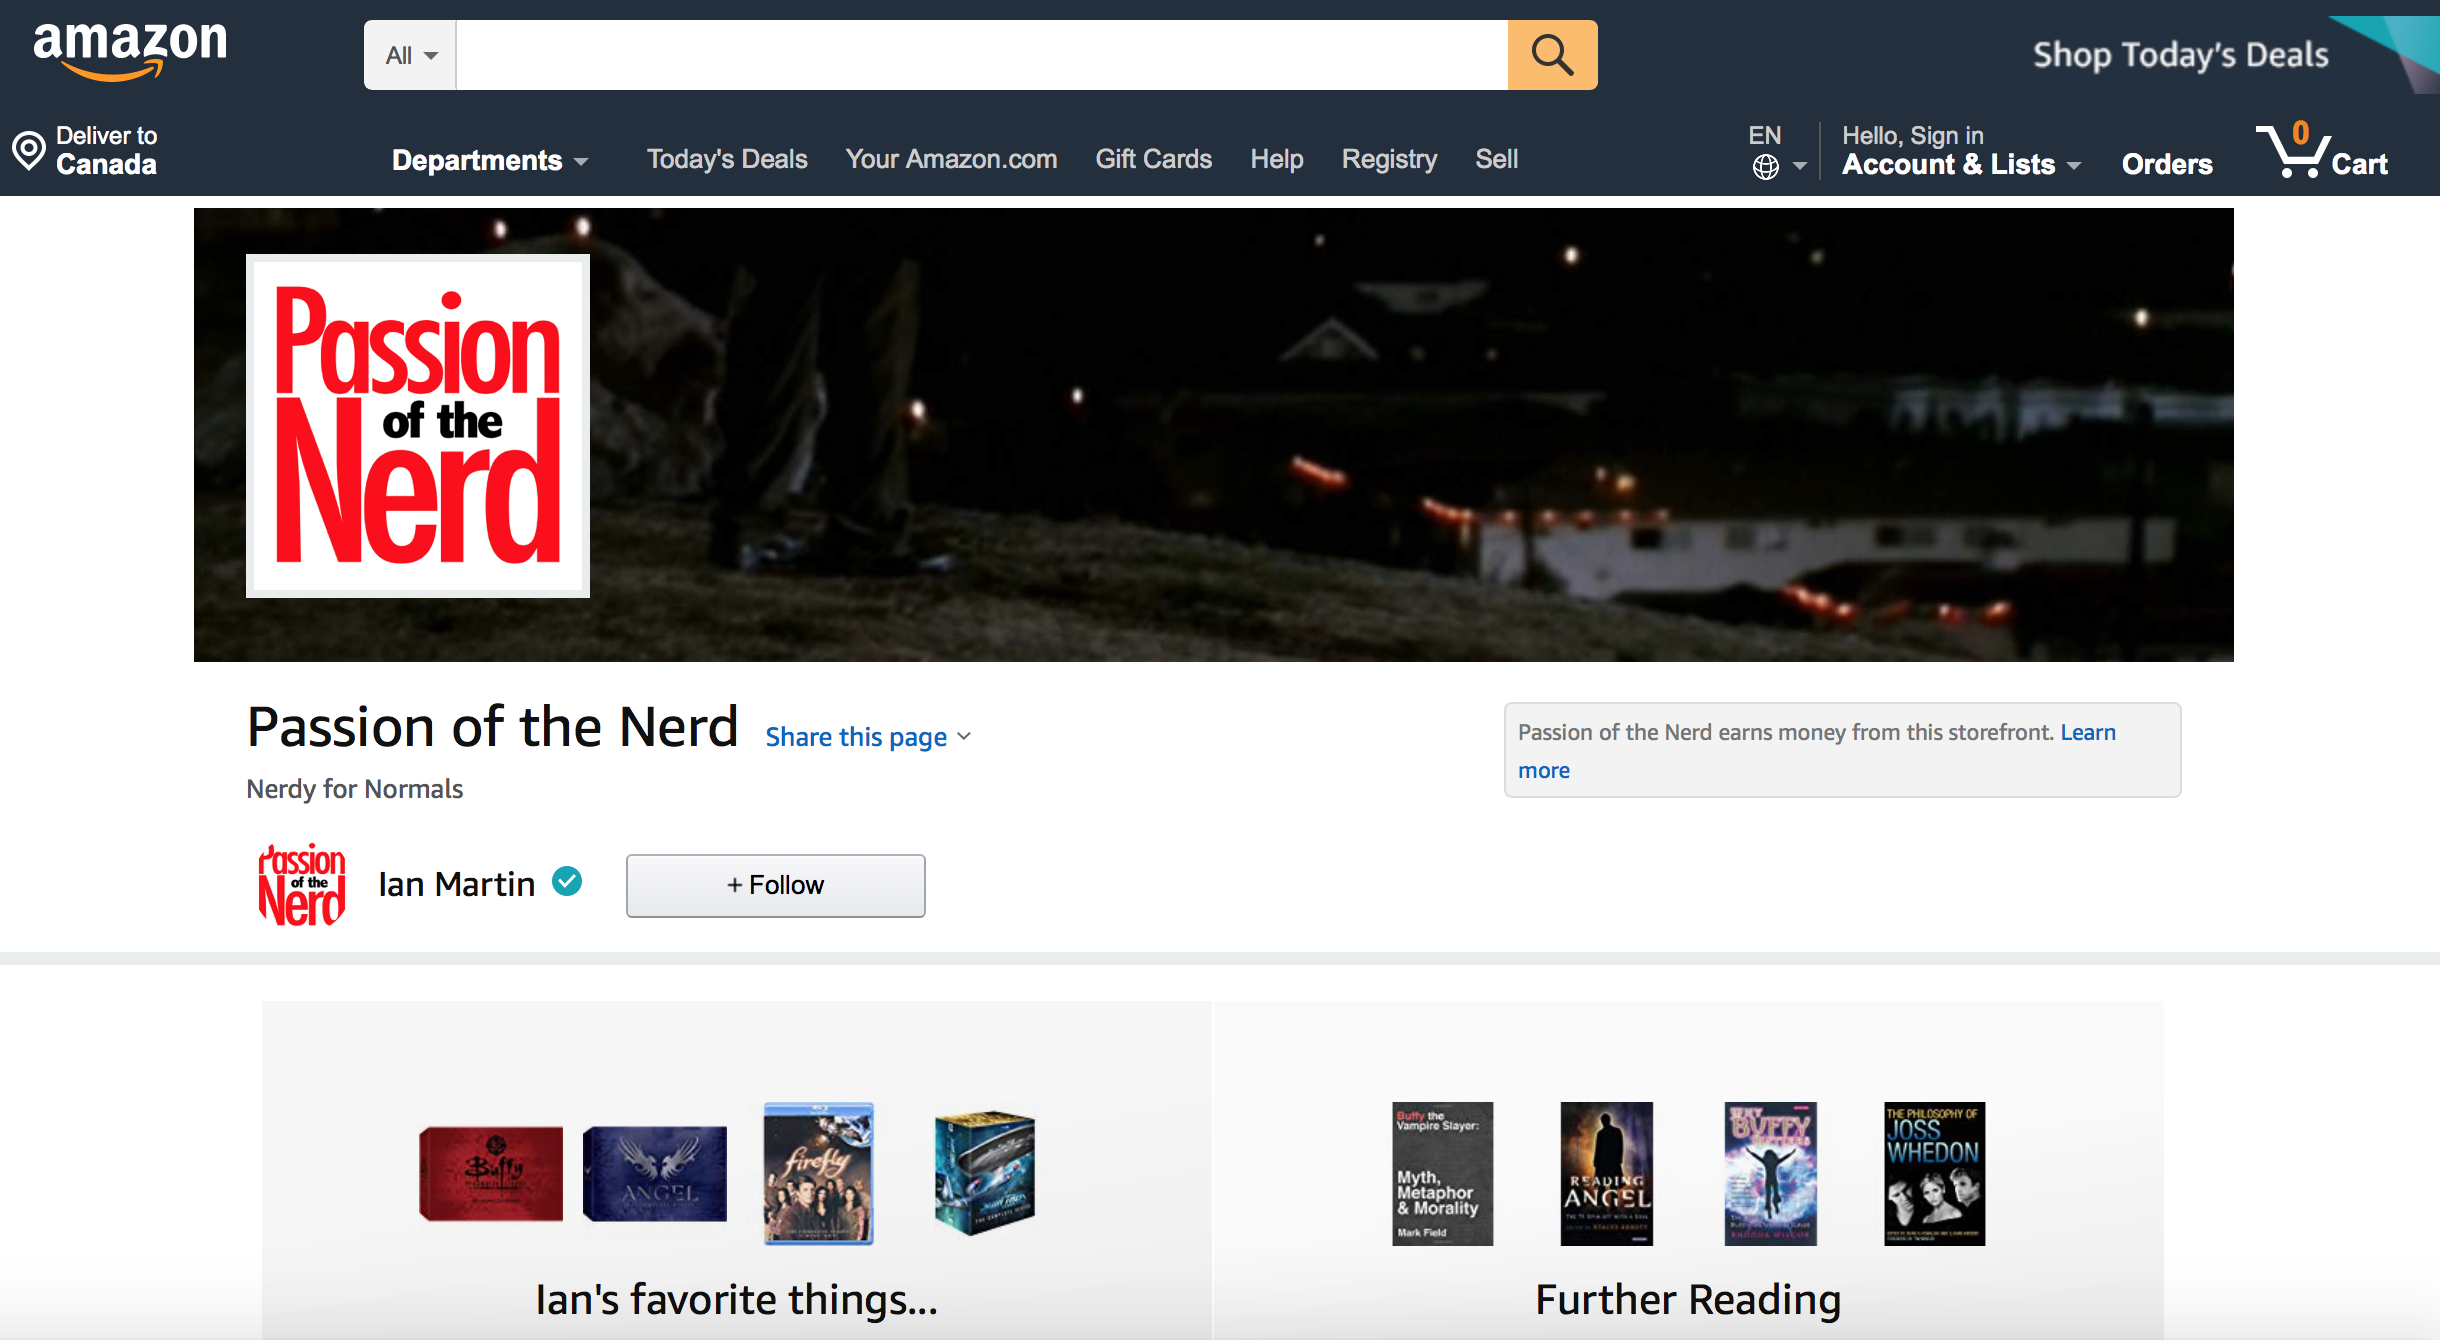This screenshot has height=1340, width=2440.
Task: Click the Amazon logo
Action: pyautogui.click(x=130, y=50)
